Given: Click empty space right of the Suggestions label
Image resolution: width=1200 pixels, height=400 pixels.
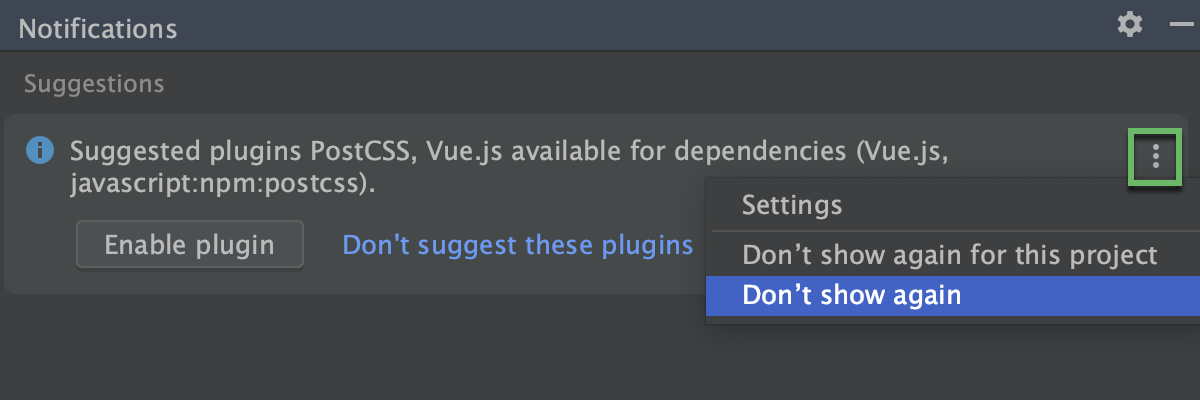Looking at the screenshot, I should [600, 84].
